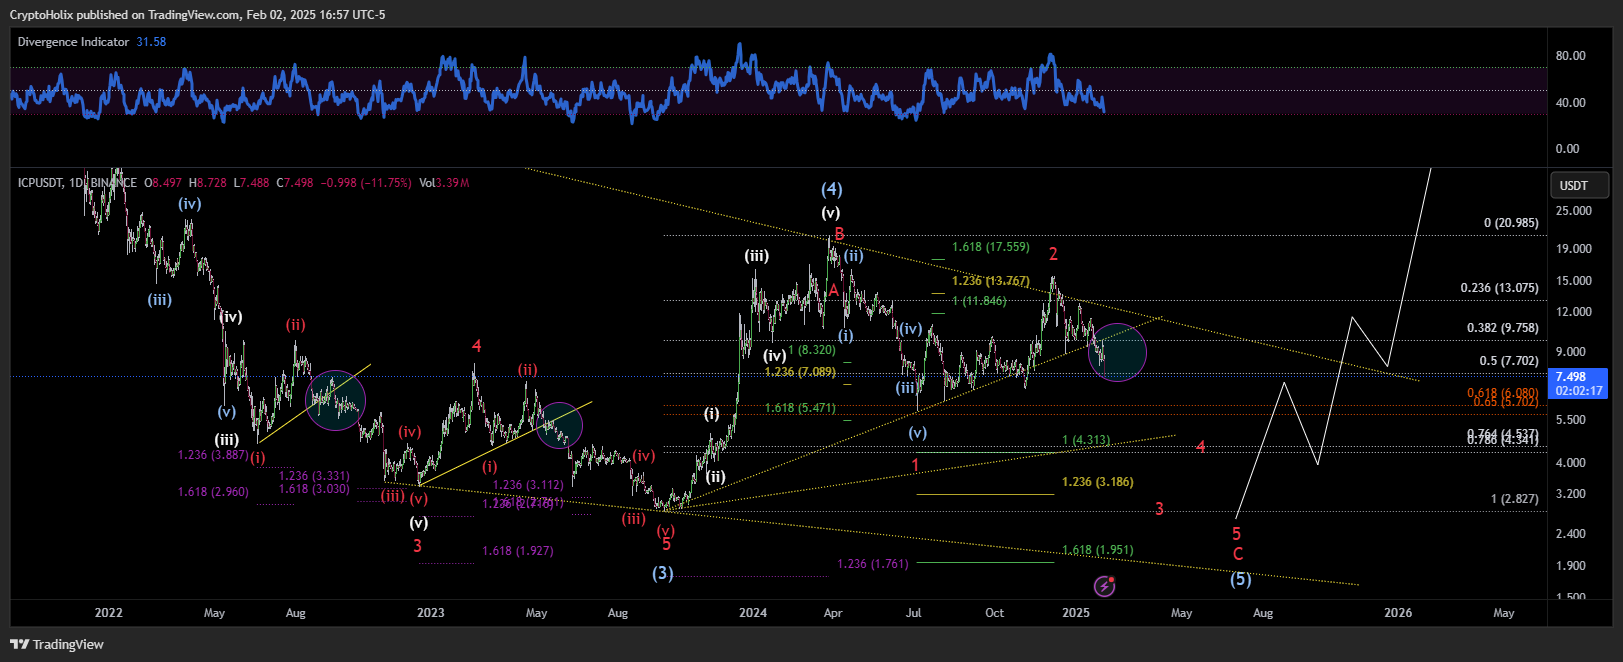Screen dimensions: 1623x662
Task: Click the CryptoHolix published on TradingView.com header
Action: tap(197, 15)
